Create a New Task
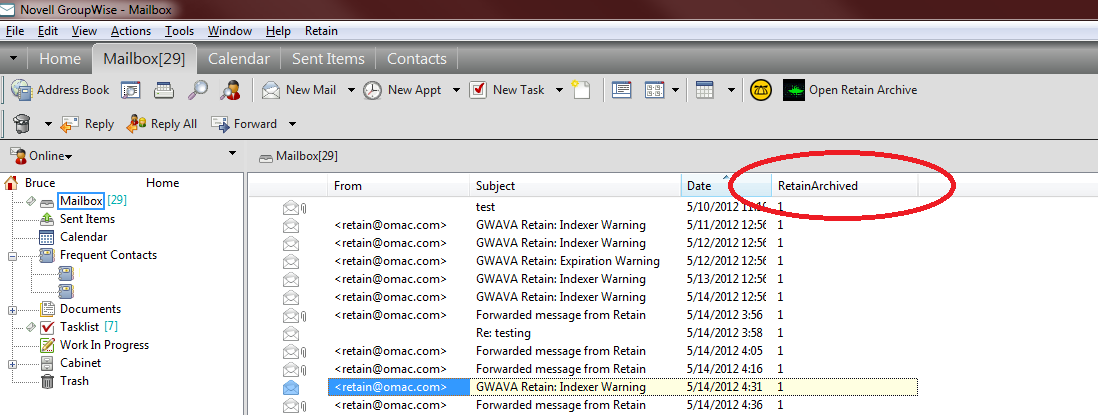Screen dimensions: 1098x415 [x=507, y=90]
